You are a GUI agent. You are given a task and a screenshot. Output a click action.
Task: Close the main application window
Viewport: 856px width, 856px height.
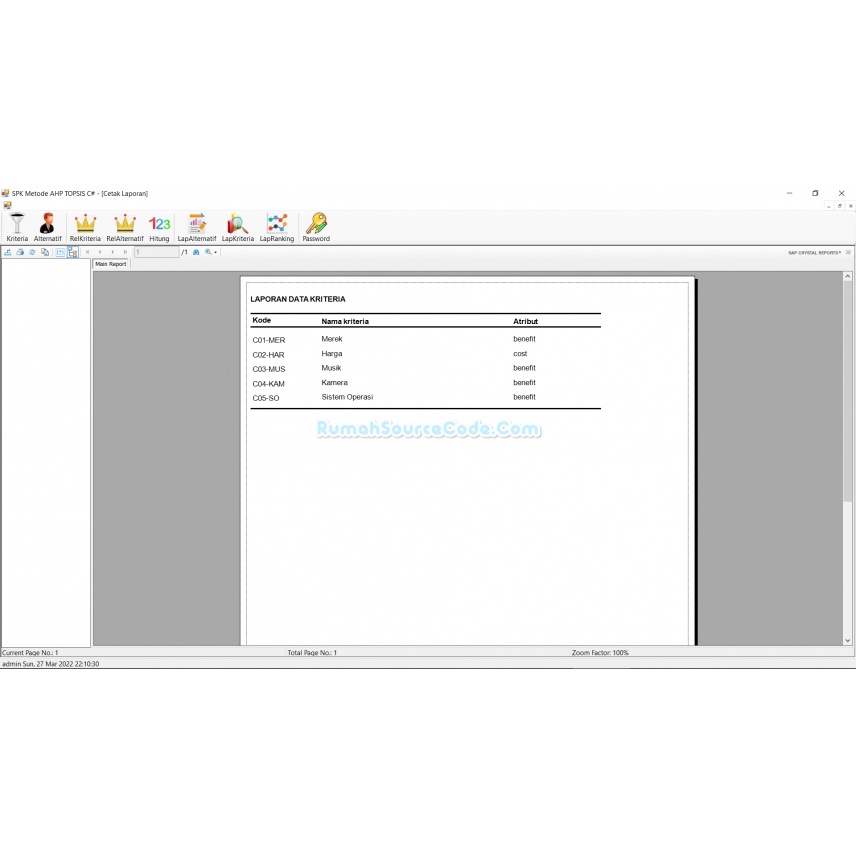841,193
